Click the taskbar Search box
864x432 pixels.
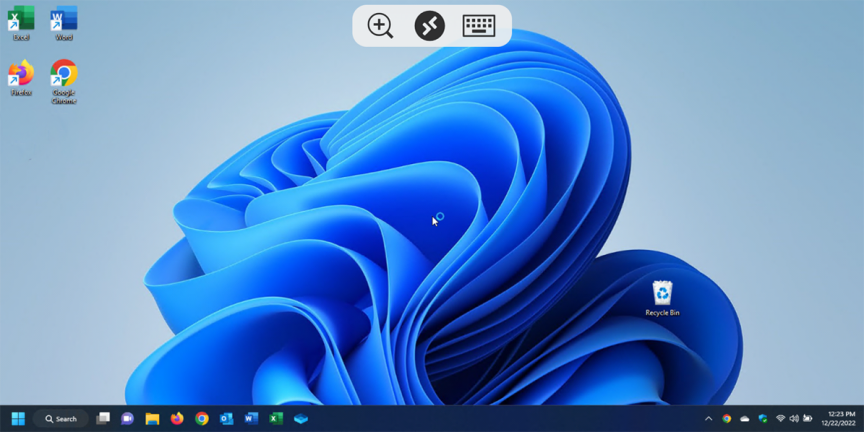61,419
